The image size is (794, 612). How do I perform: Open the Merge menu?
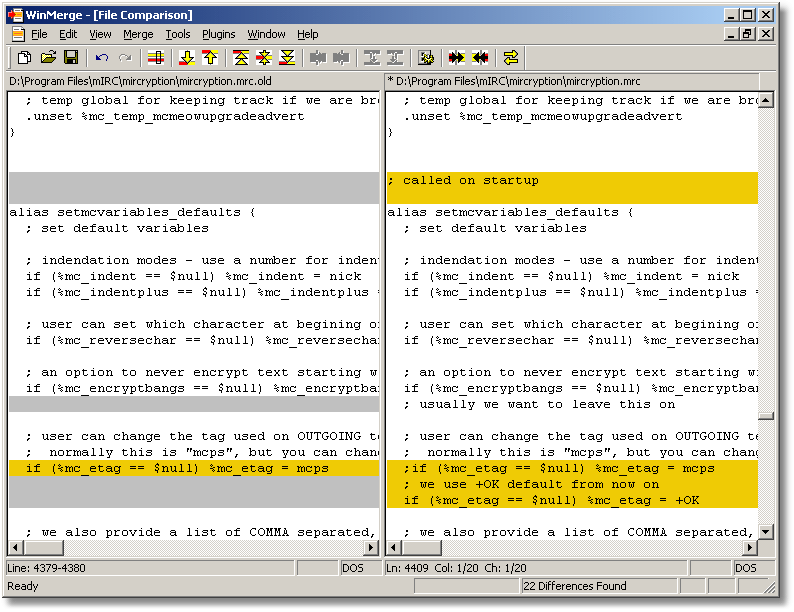click(x=138, y=34)
